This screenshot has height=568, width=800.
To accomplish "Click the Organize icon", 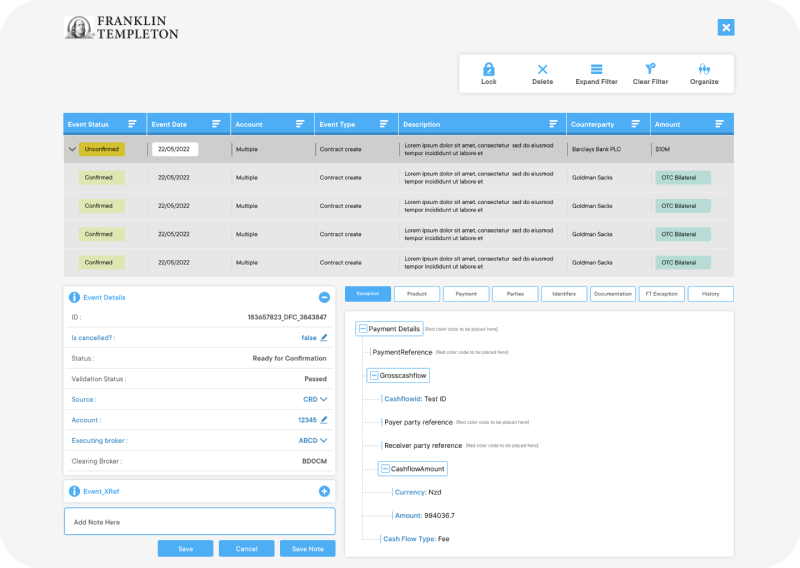I will (704, 69).
